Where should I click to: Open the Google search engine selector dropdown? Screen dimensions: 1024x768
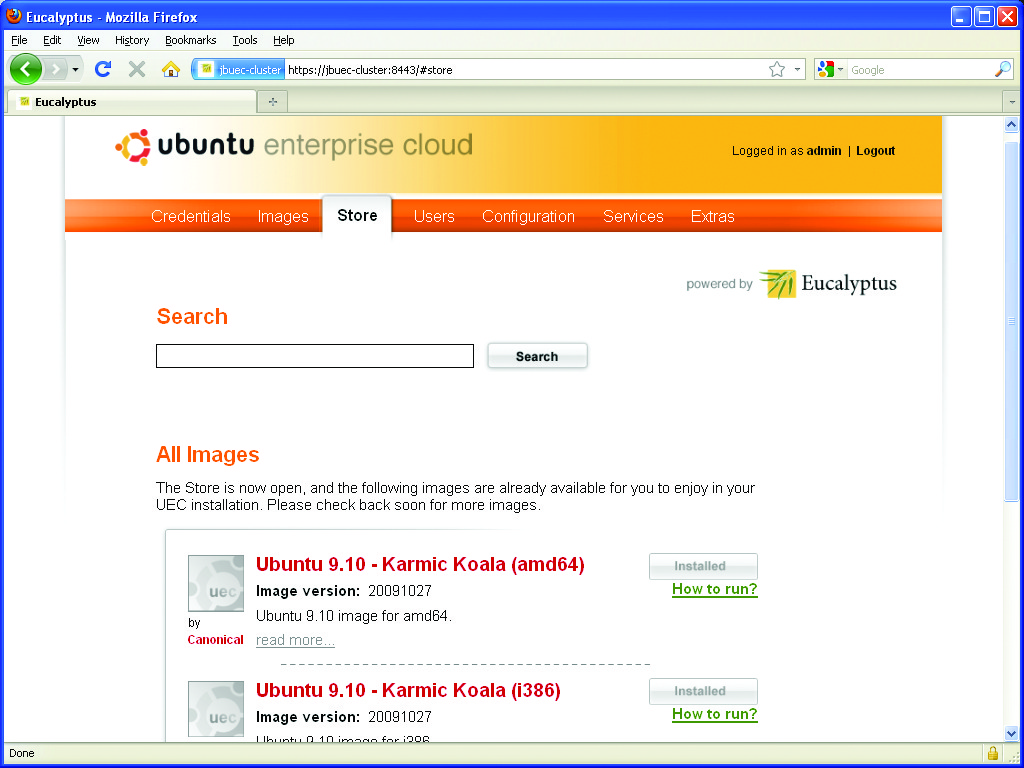pyautogui.click(x=831, y=69)
